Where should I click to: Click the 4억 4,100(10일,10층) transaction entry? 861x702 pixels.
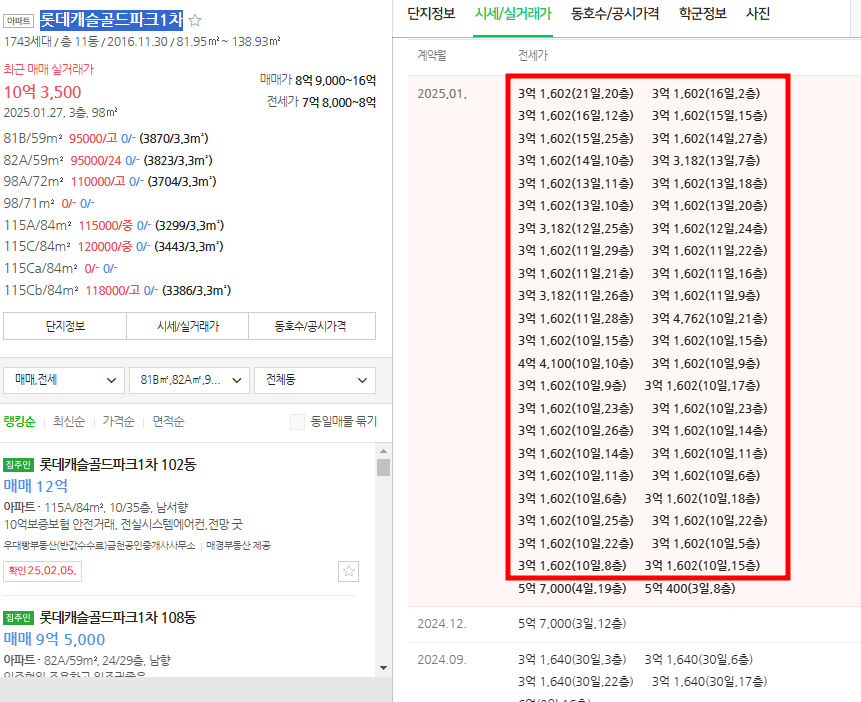(x=575, y=364)
